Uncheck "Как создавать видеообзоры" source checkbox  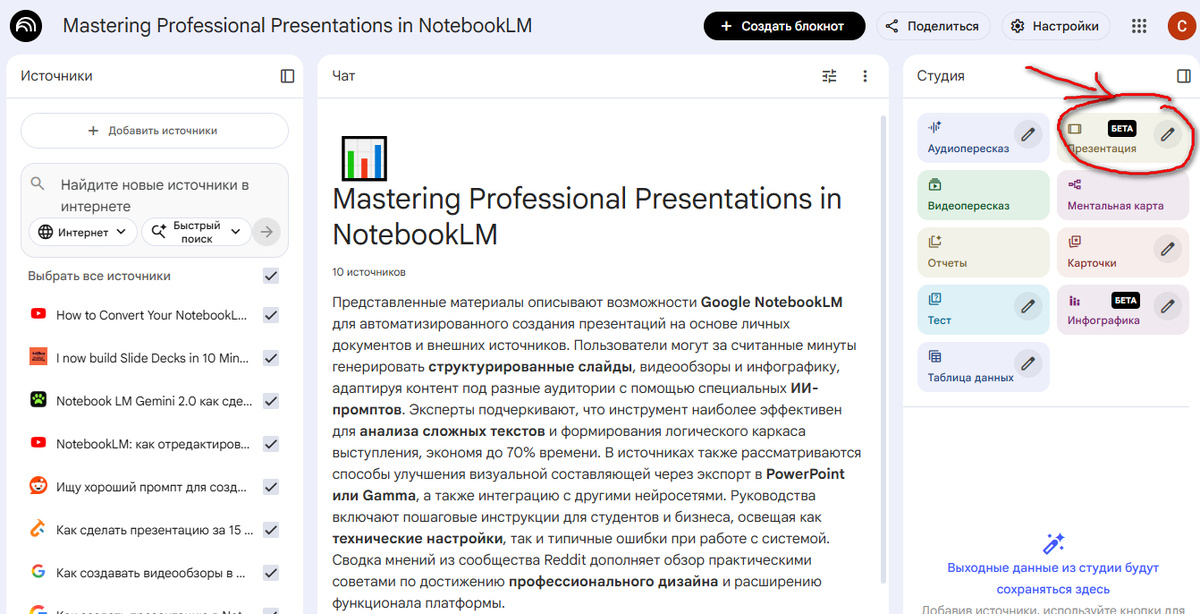(x=270, y=573)
